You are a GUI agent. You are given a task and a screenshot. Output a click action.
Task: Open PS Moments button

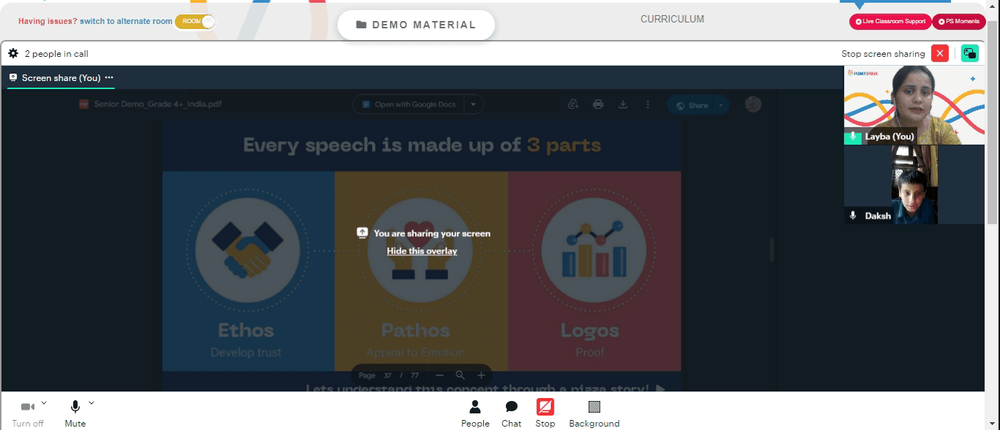[x=959, y=22]
